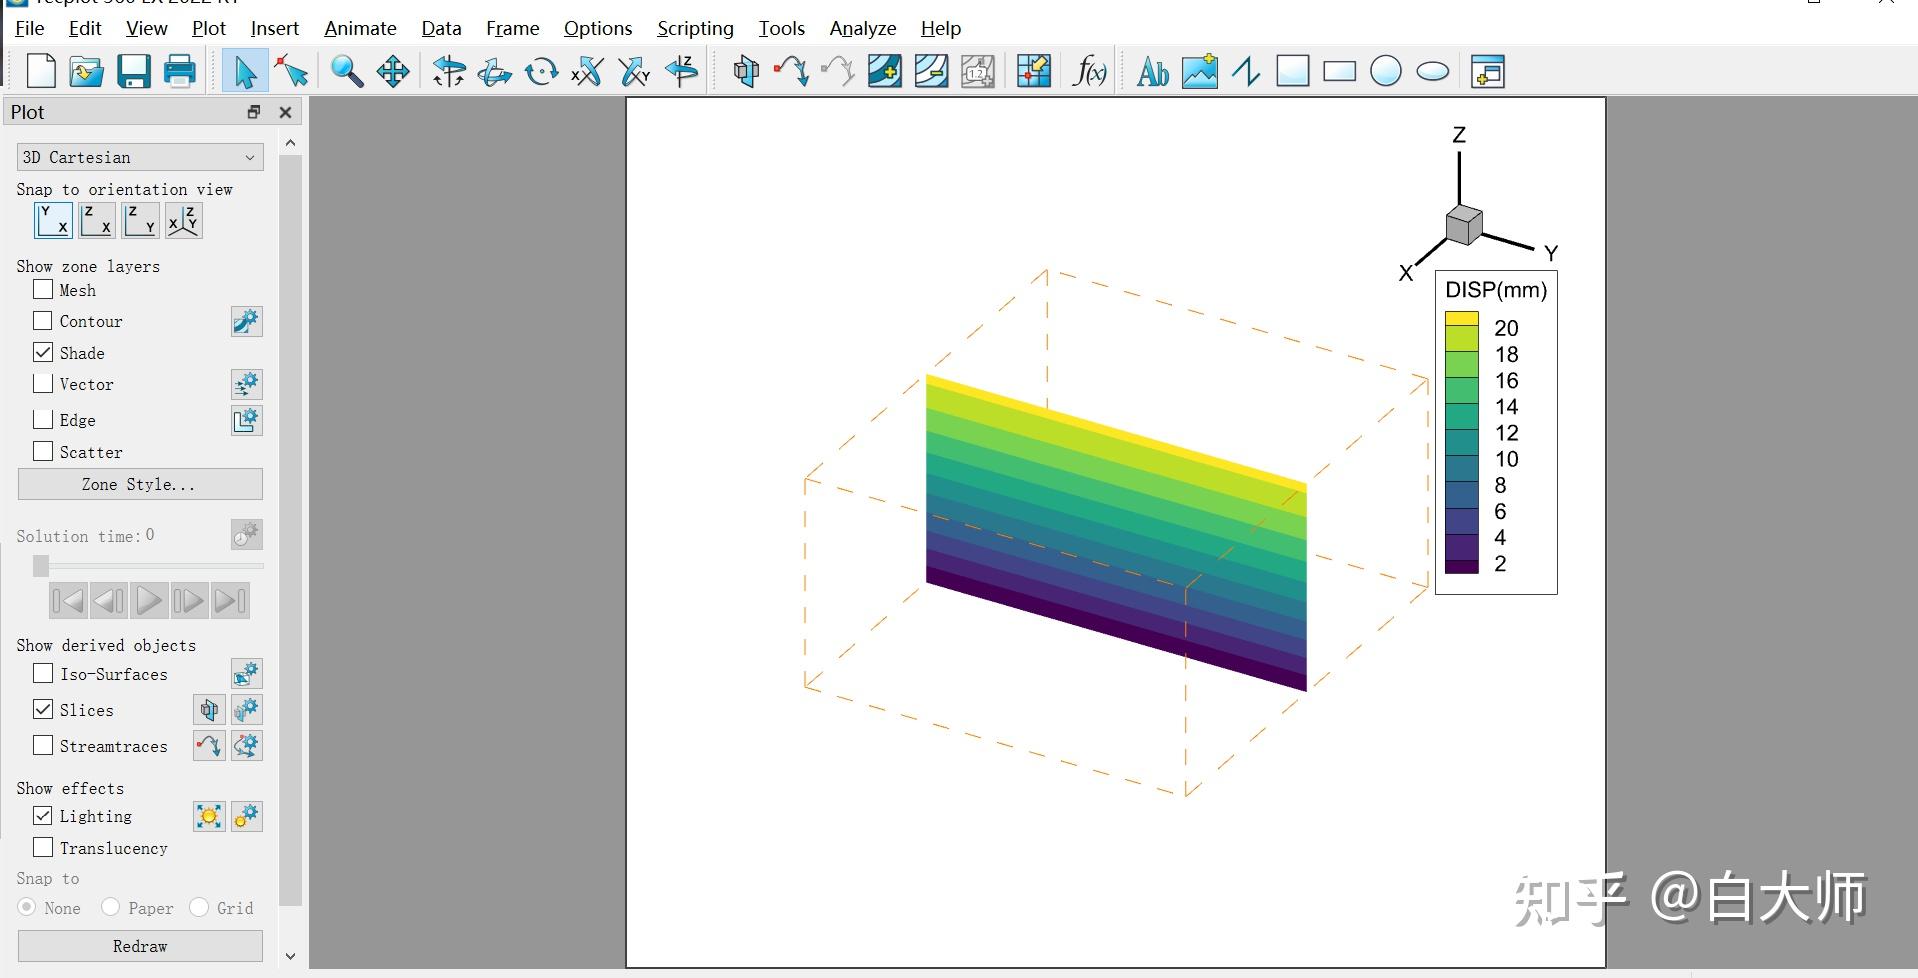This screenshot has width=1918, height=978.
Task: Collapse the sidebar via bottom chevron
Action: click(x=290, y=955)
